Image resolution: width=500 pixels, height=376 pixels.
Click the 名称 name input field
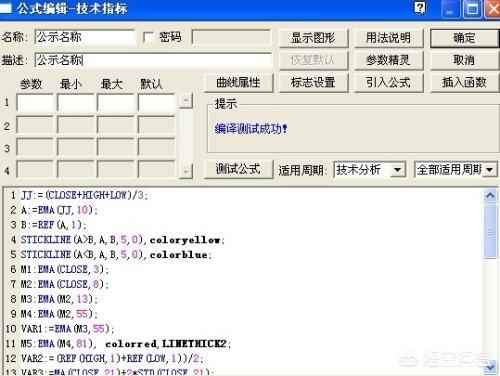[85, 37]
